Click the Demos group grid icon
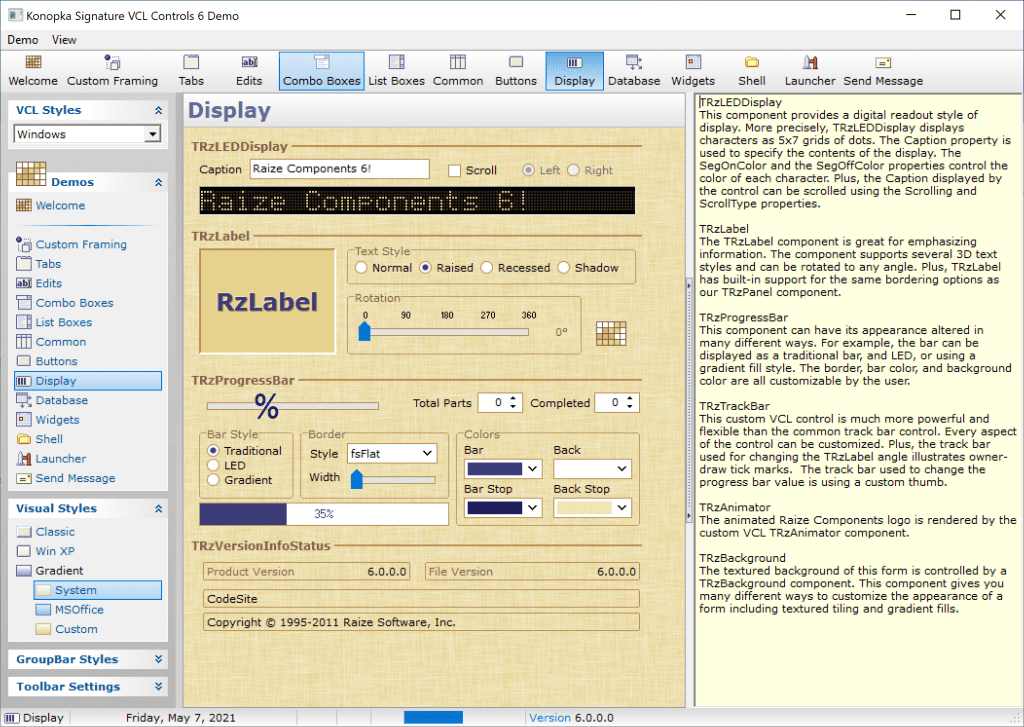 [31, 174]
